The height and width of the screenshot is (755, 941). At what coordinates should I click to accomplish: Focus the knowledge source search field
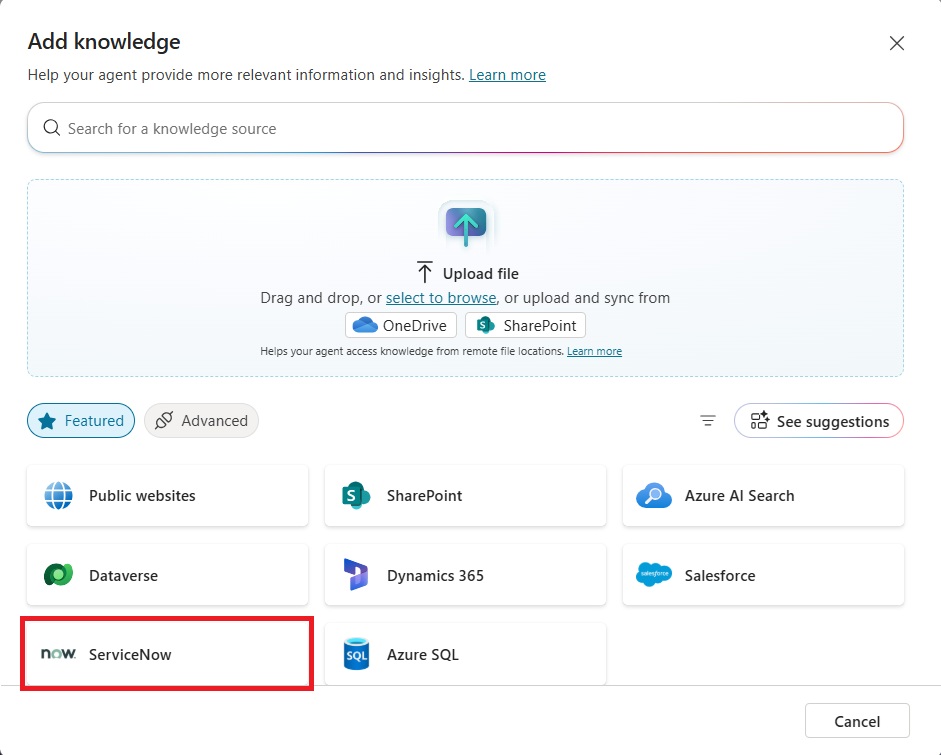tap(465, 128)
